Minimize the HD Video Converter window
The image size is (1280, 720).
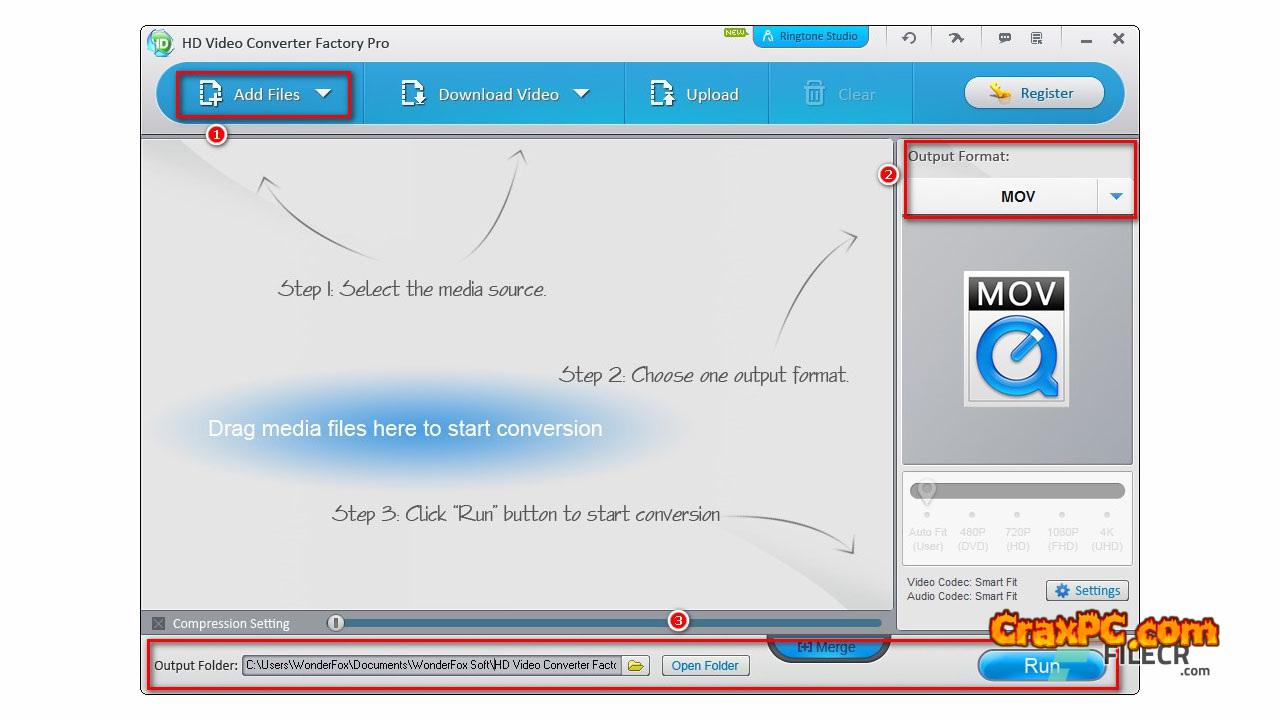coord(1086,39)
